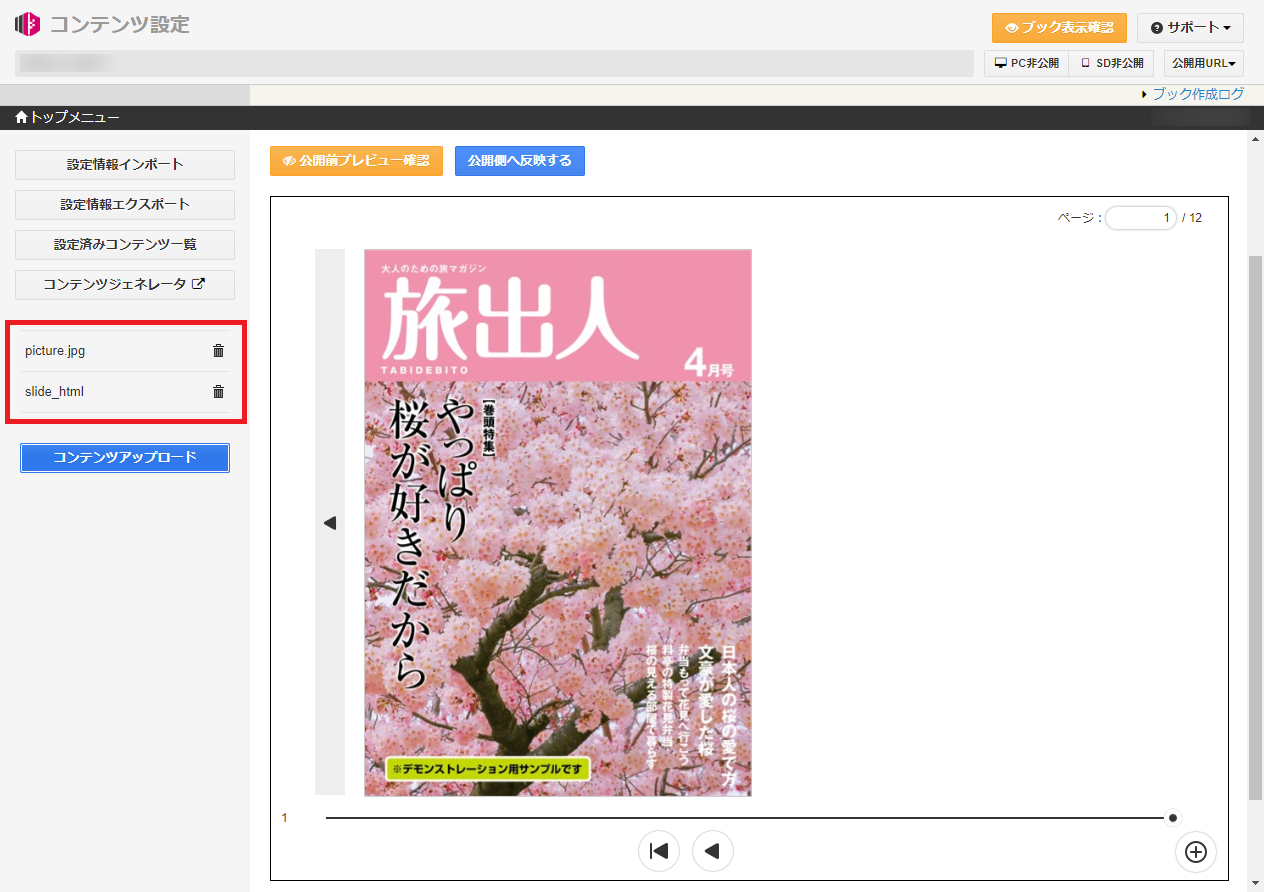
Task: Delete slide_html using its trash icon
Action: (218, 392)
